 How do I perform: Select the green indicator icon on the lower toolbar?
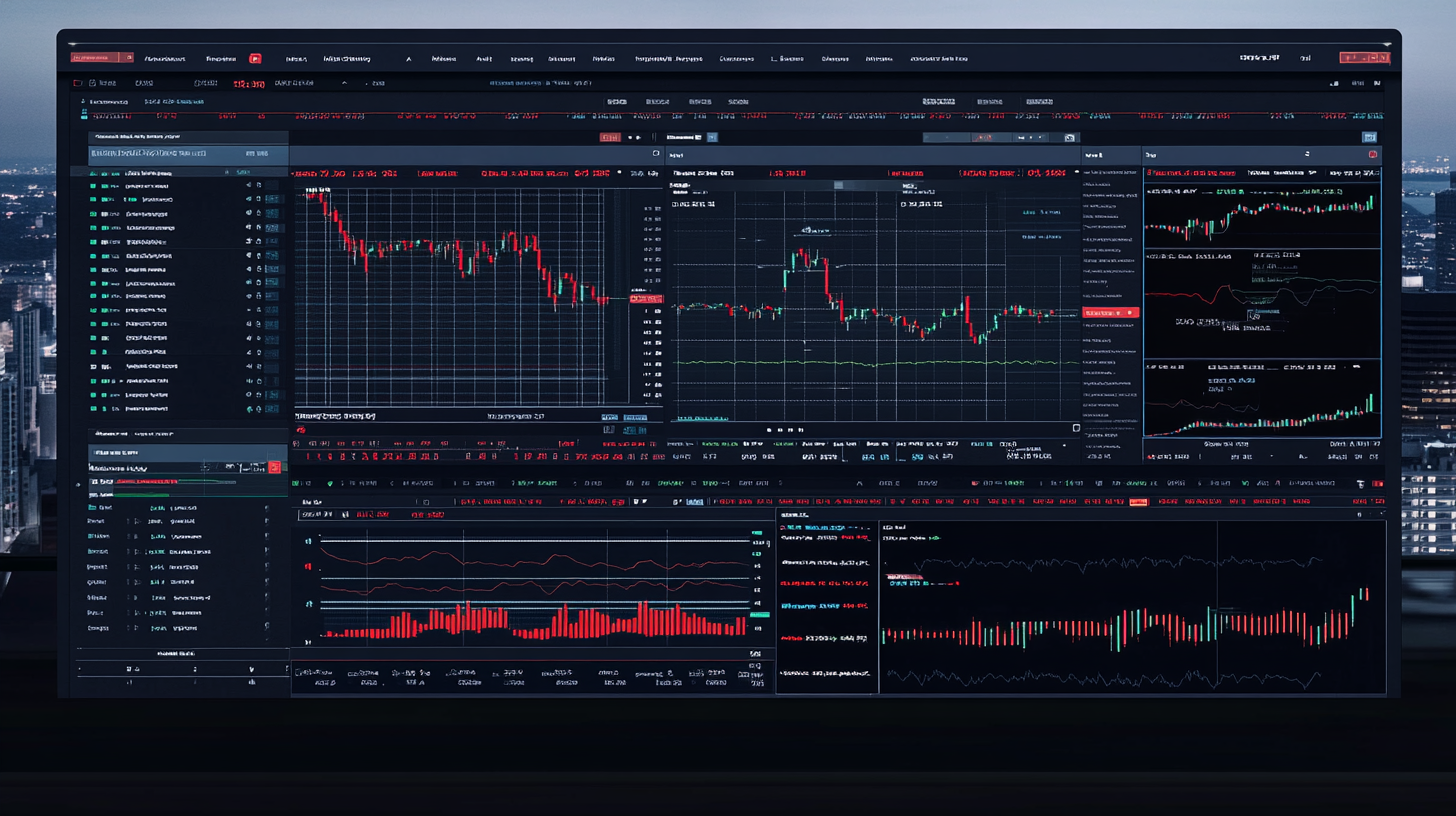[330, 482]
